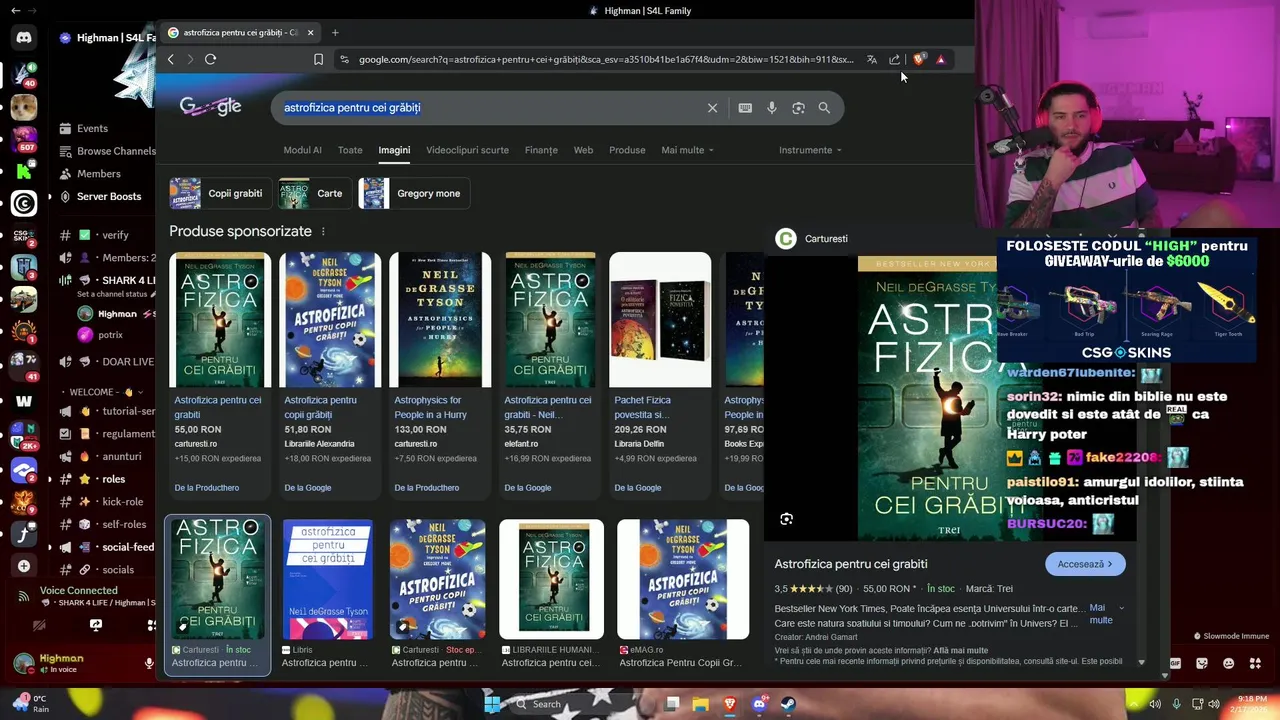Open the on-screen keyboard input tool
Image resolution: width=1280 pixels, height=720 pixels.
click(x=745, y=108)
